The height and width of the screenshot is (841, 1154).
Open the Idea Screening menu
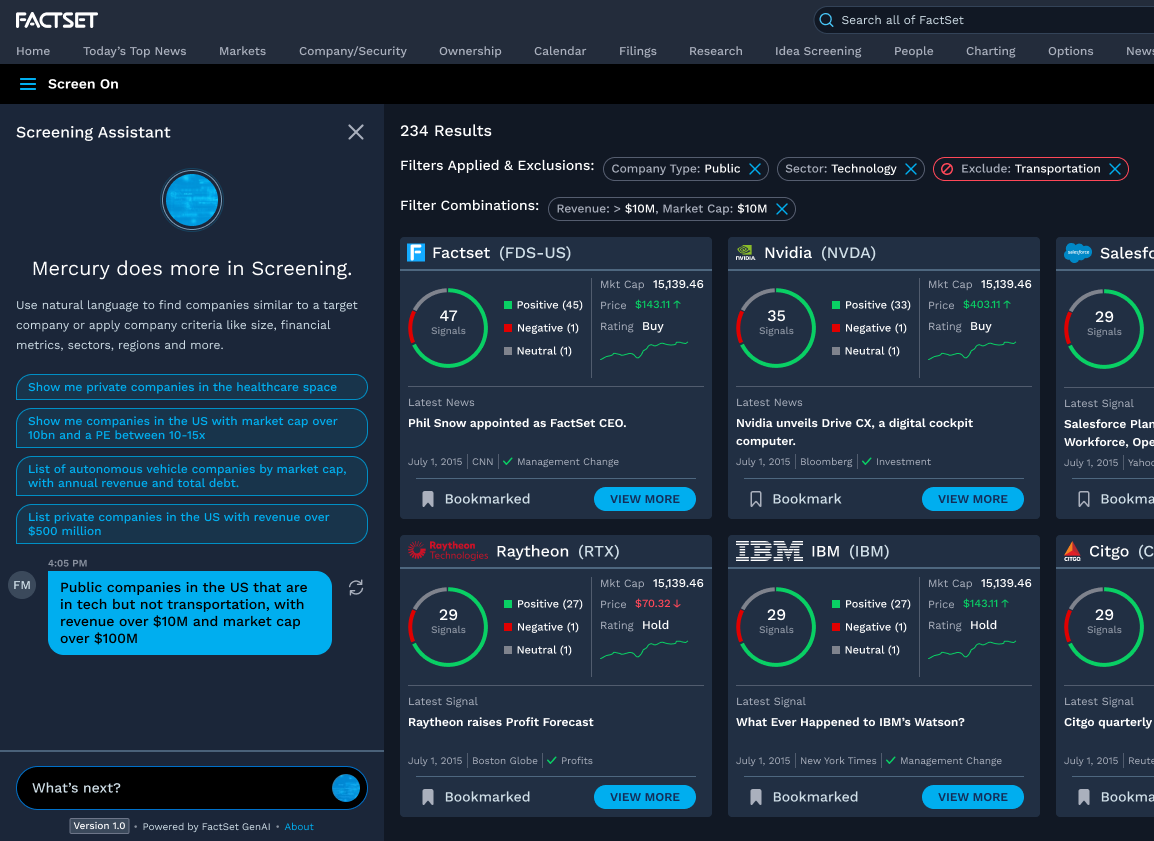click(818, 51)
